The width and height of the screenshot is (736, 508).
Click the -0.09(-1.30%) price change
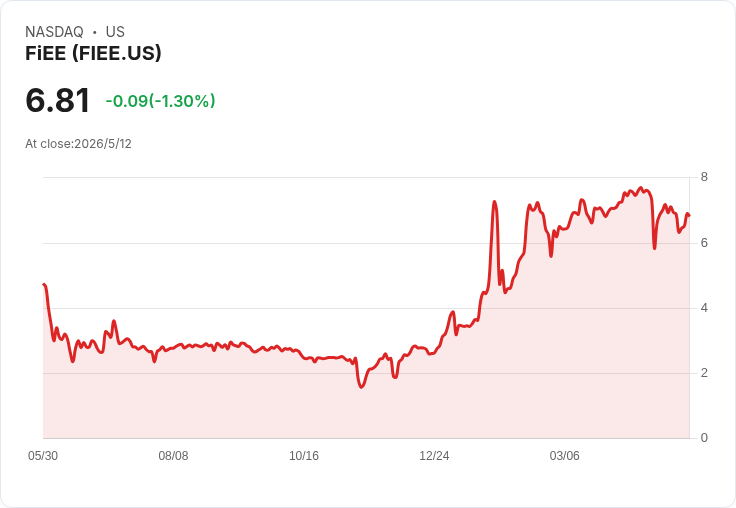(x=161, y=100)
